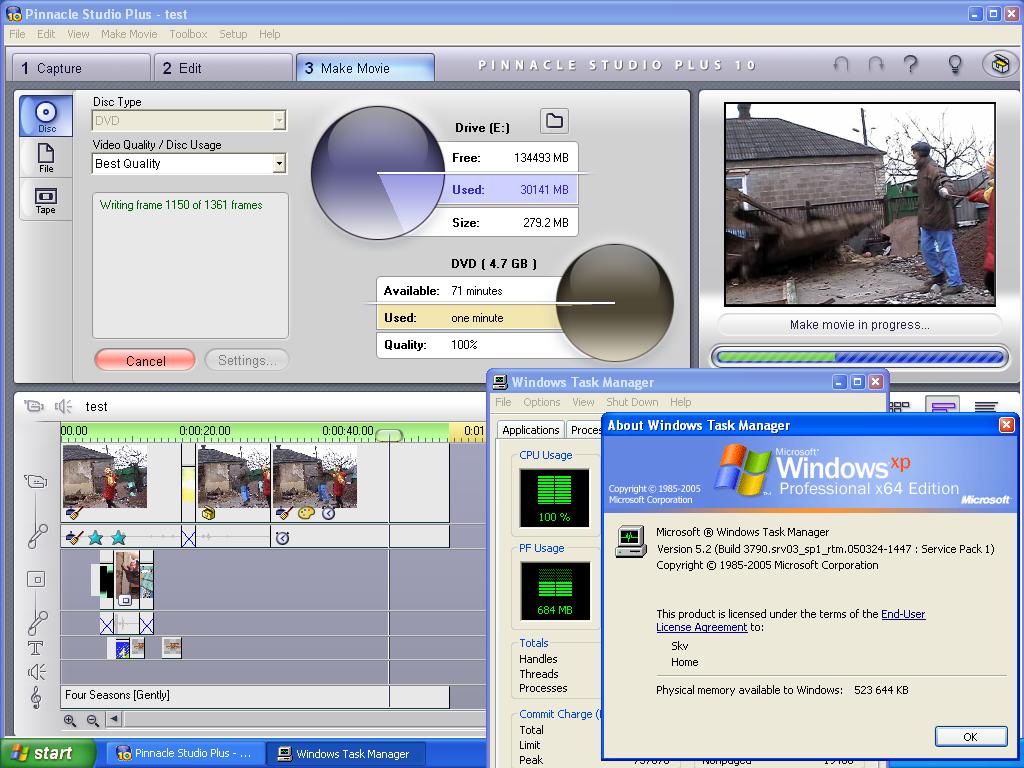Click the 0:00:20.00 mark on the timescale
Image resolution: width=1024 pixels, height=768 pixels.
click(204, 431)
